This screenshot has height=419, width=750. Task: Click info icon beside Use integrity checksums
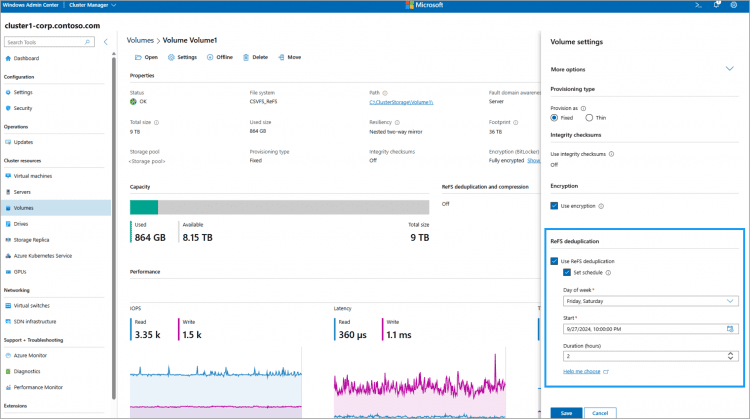point(611,154)
